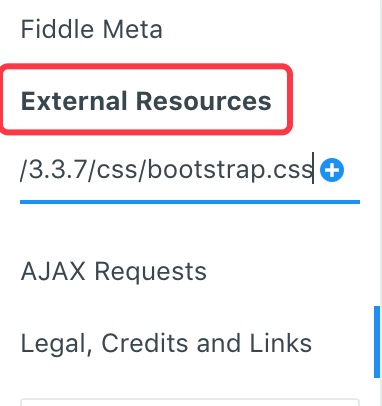
Task: Click the blue plus add-resource icon
Action: [332, 170]
